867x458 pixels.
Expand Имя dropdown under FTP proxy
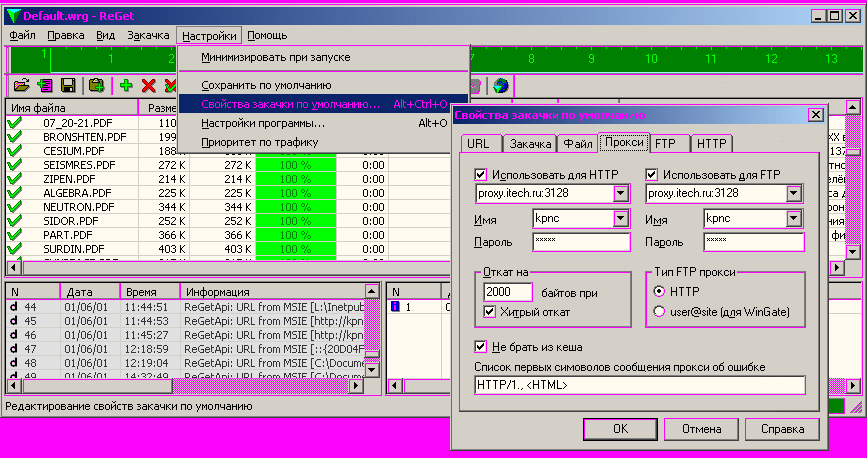(793, 219)
